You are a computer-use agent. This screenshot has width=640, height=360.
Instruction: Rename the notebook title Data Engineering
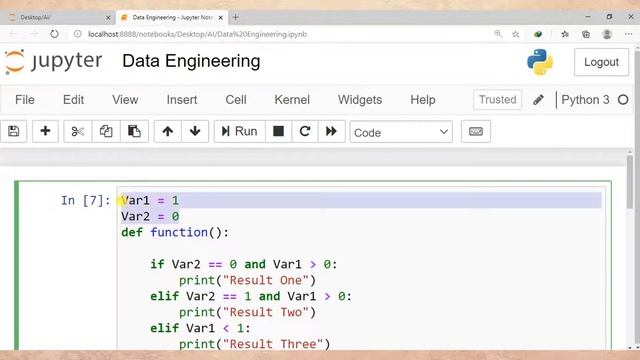coord(191,61)
